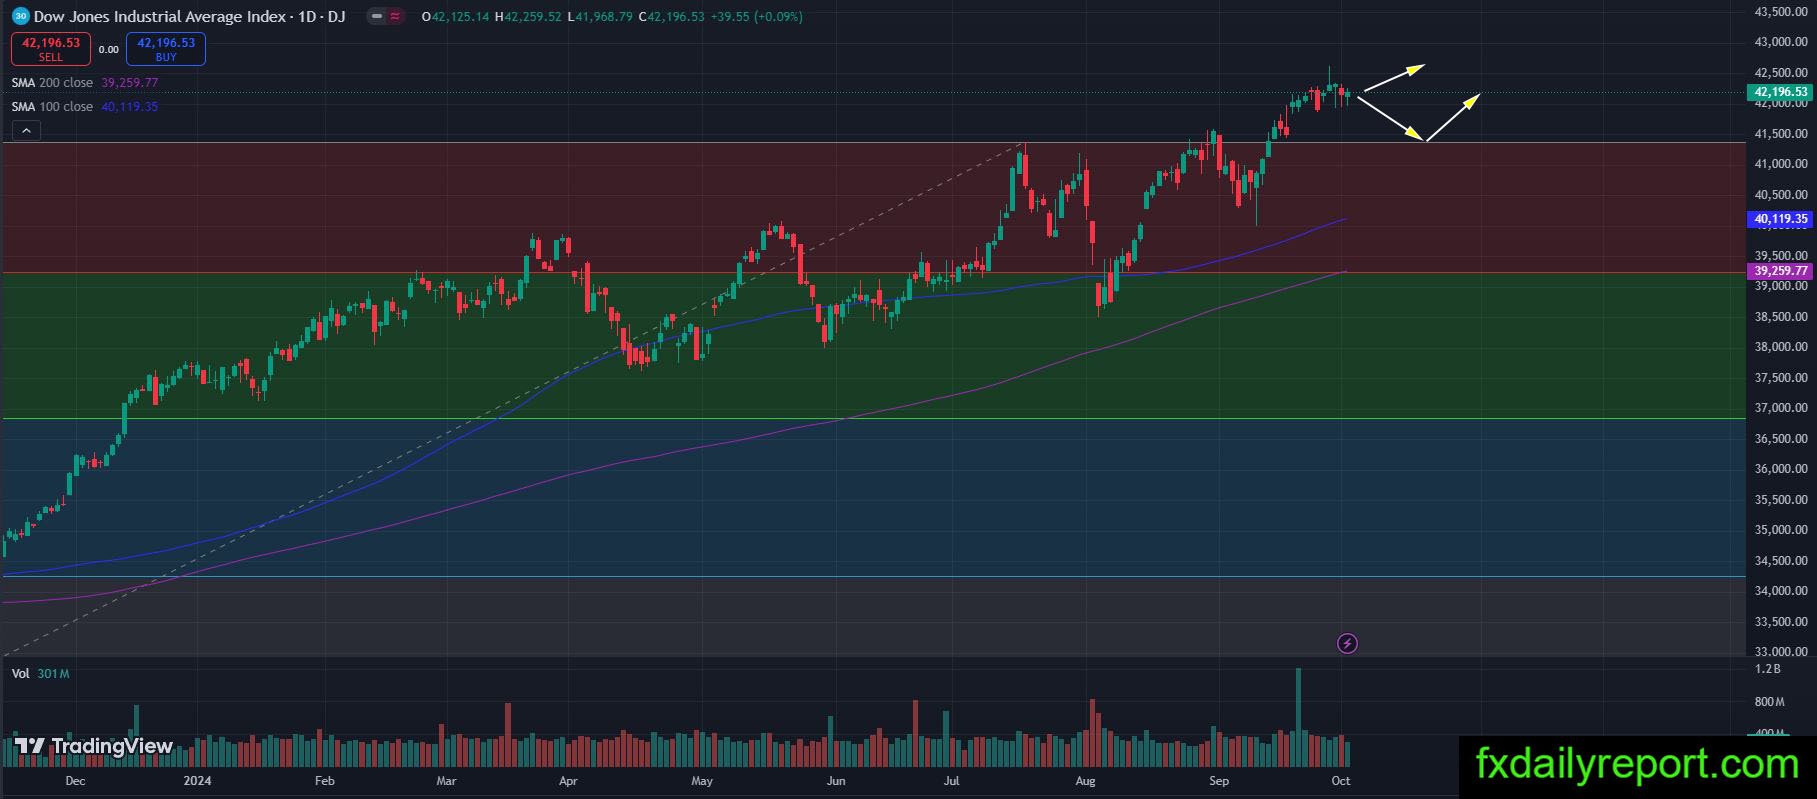The width and height of the screenshot is (1817, 799).
Task: Collapse the indicator legend with the chevron
Action: click(26, 130)
